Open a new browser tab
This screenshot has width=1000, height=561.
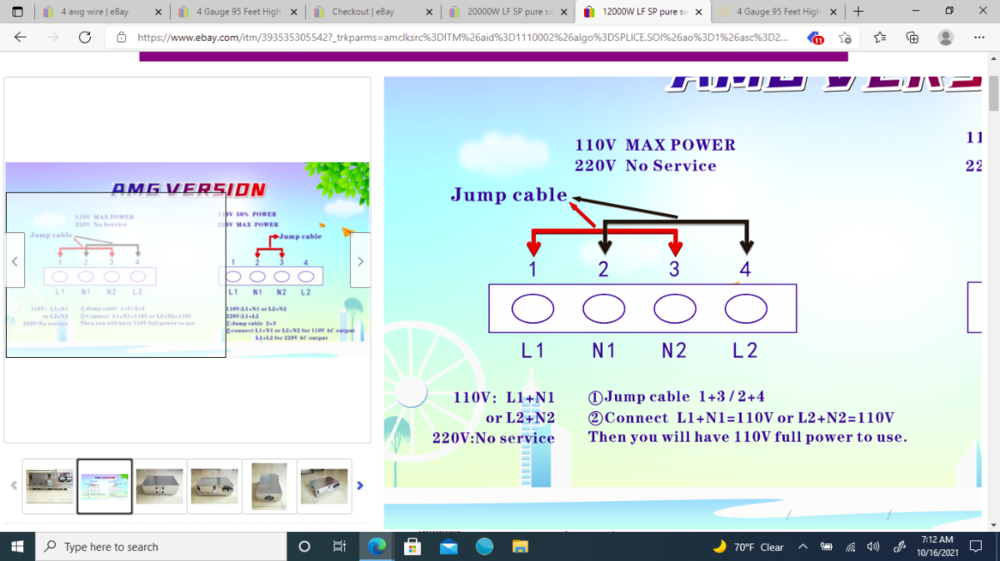[858, 11]
